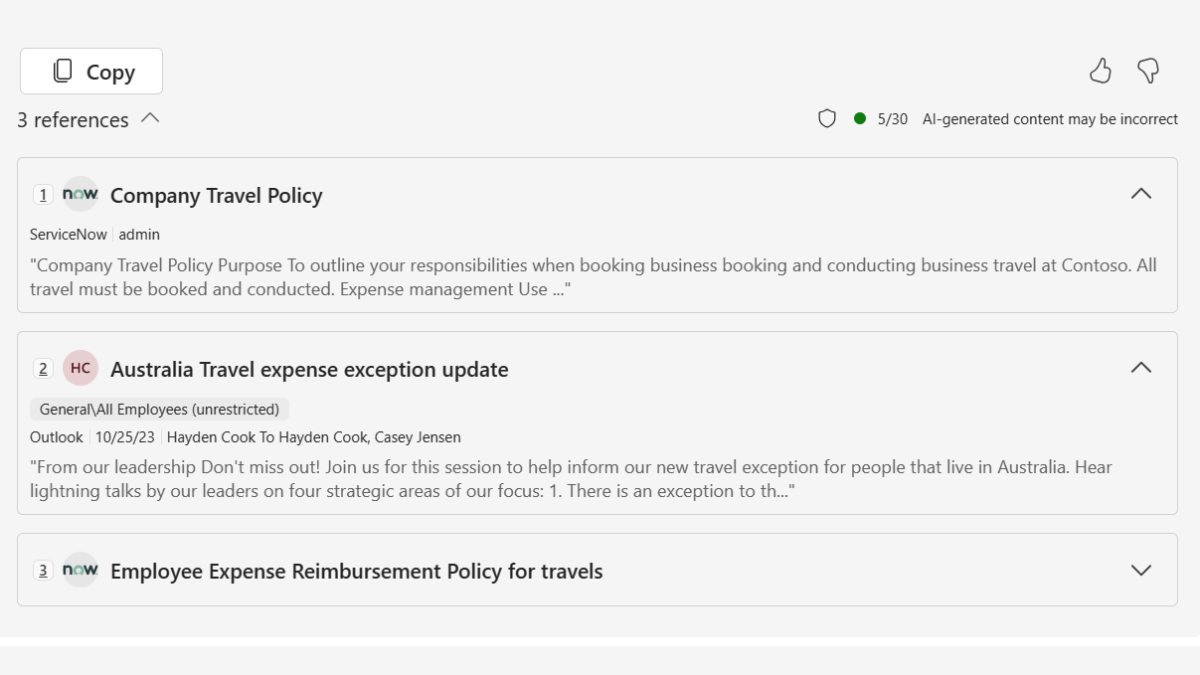The image size is (1200, 675).
Task: Collapse the Australia Travel expense exception reference
Action: pos(1140,368)
